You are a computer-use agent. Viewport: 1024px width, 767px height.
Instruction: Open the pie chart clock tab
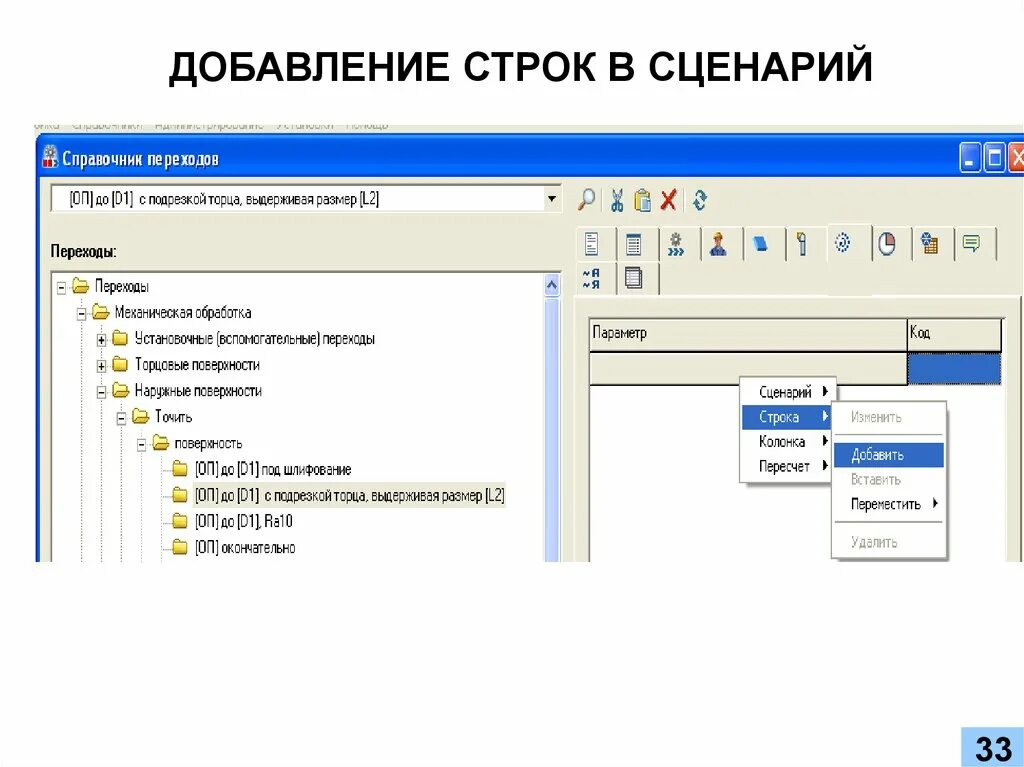(886, 244)
